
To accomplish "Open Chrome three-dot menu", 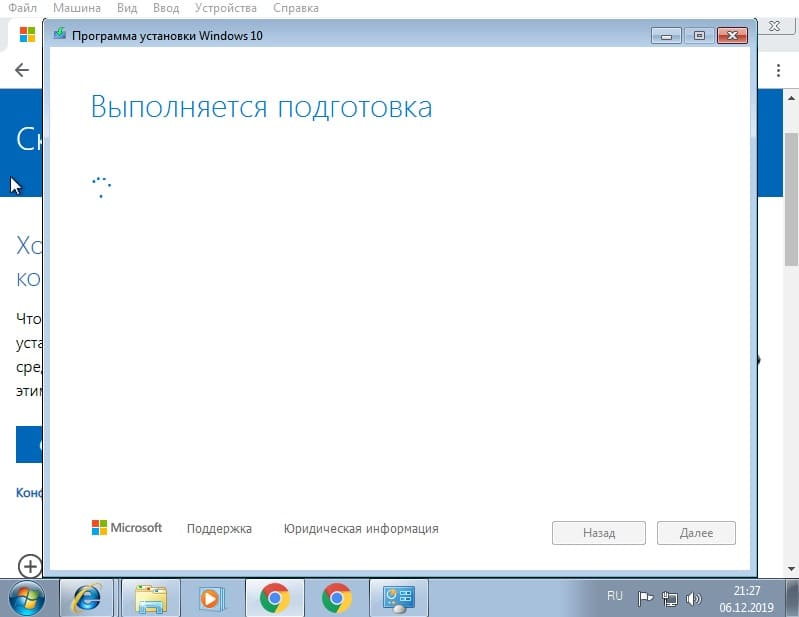I will coord(779,71).
